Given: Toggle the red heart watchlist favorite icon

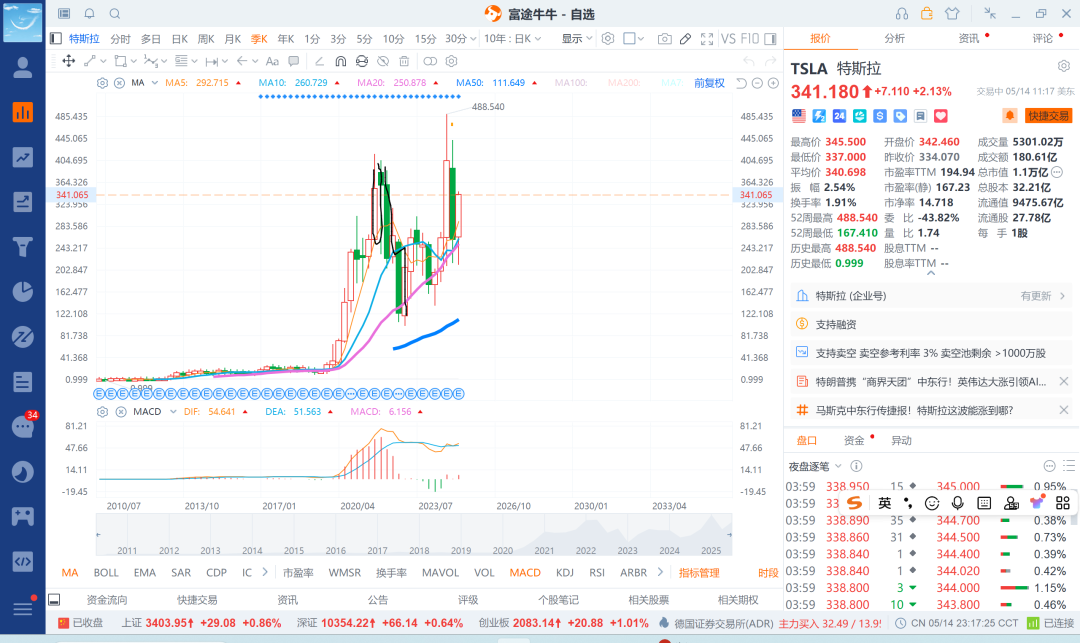Looking at the screenshot, I should [x=941, y=116].
